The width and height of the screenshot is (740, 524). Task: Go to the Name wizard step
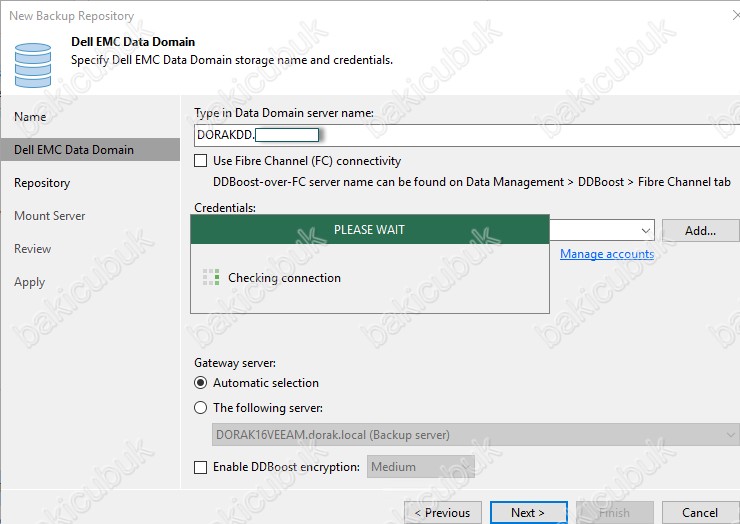pyautogui.click(x=30, y=117)
